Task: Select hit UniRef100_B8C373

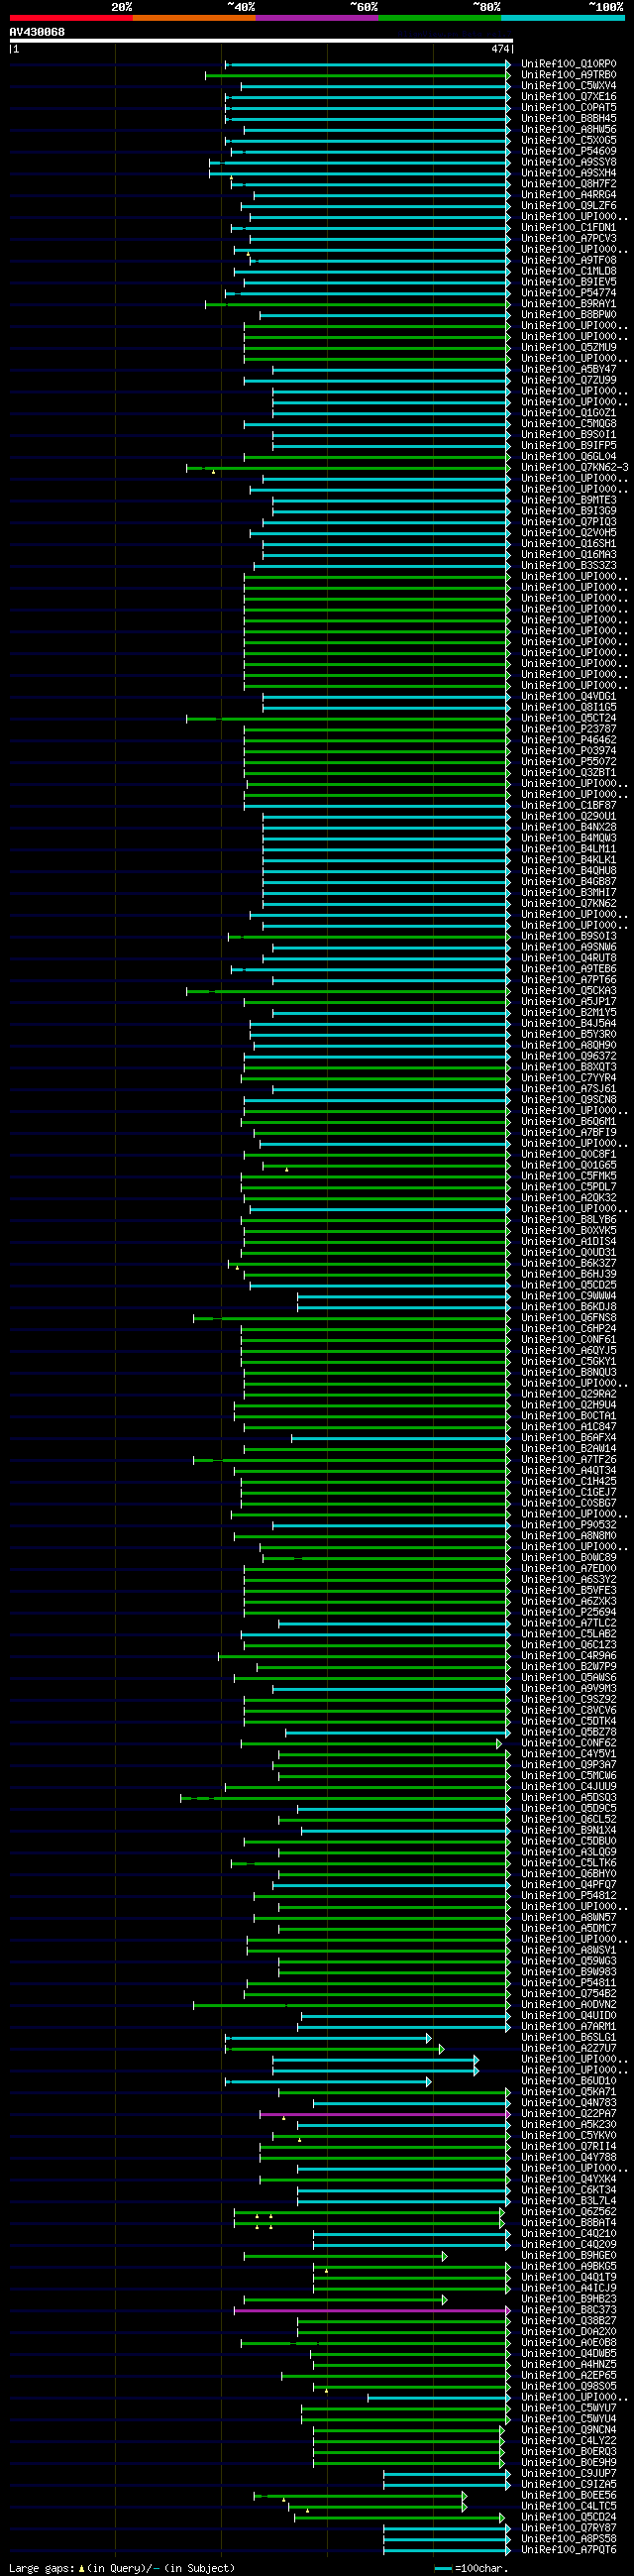Action: 569,2311
